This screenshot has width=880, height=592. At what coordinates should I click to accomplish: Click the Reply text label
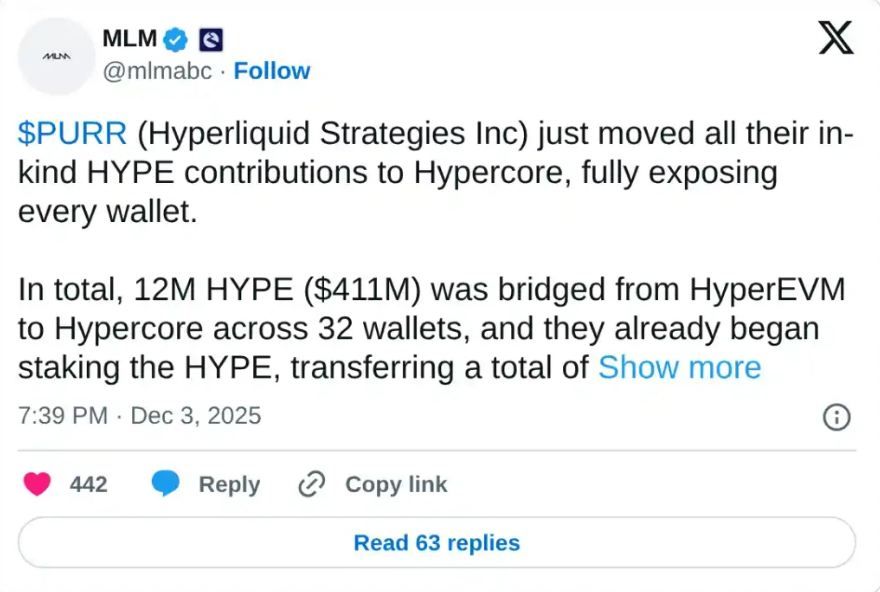pos(229,484)
